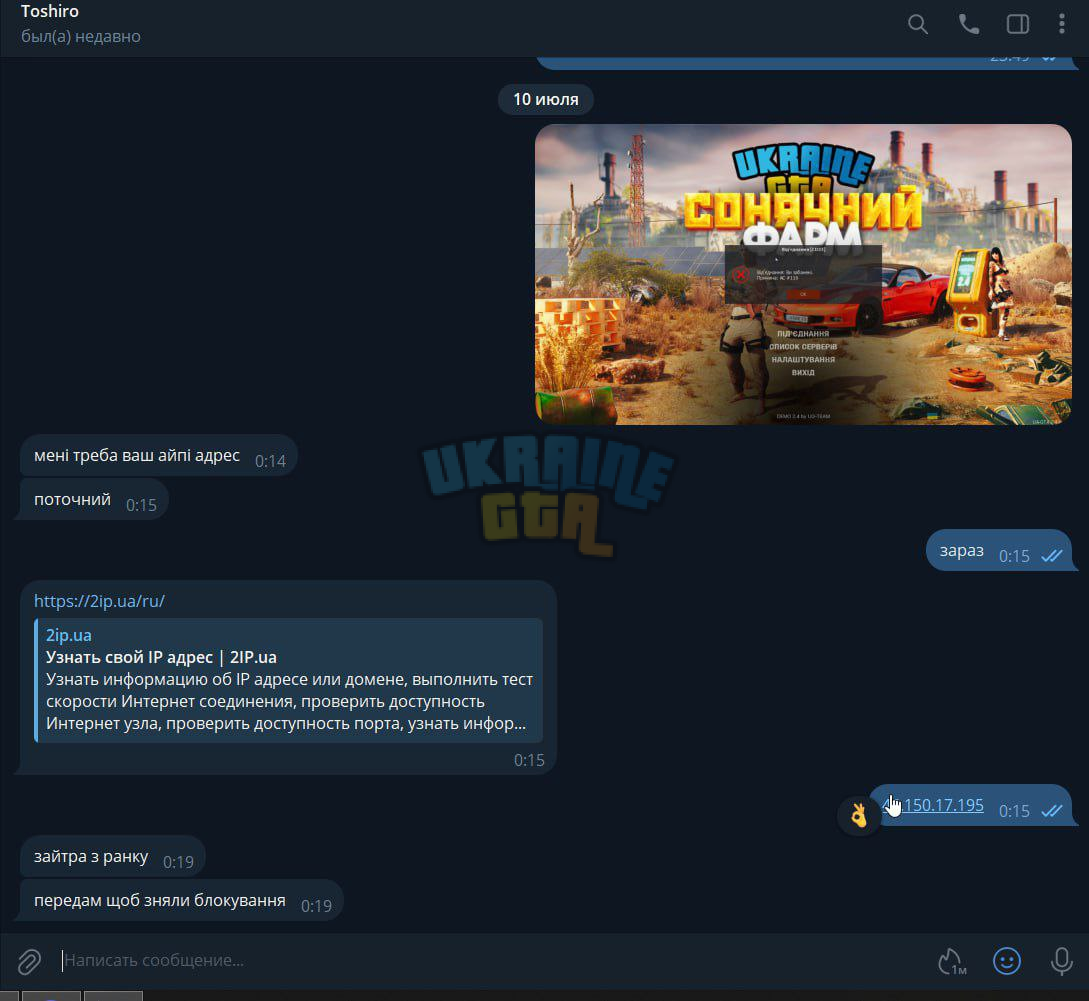Open the https://2ip.ua/ru/ link
Image resolution: width=1089 pixels, height=1001 pixels.
[99, 601]
